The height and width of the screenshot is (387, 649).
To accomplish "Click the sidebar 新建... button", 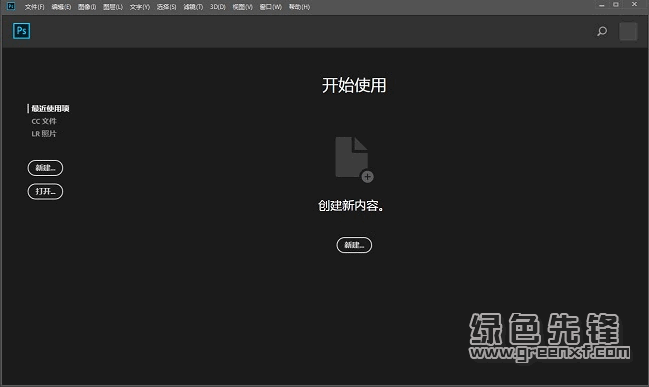I will coord(45,168).
